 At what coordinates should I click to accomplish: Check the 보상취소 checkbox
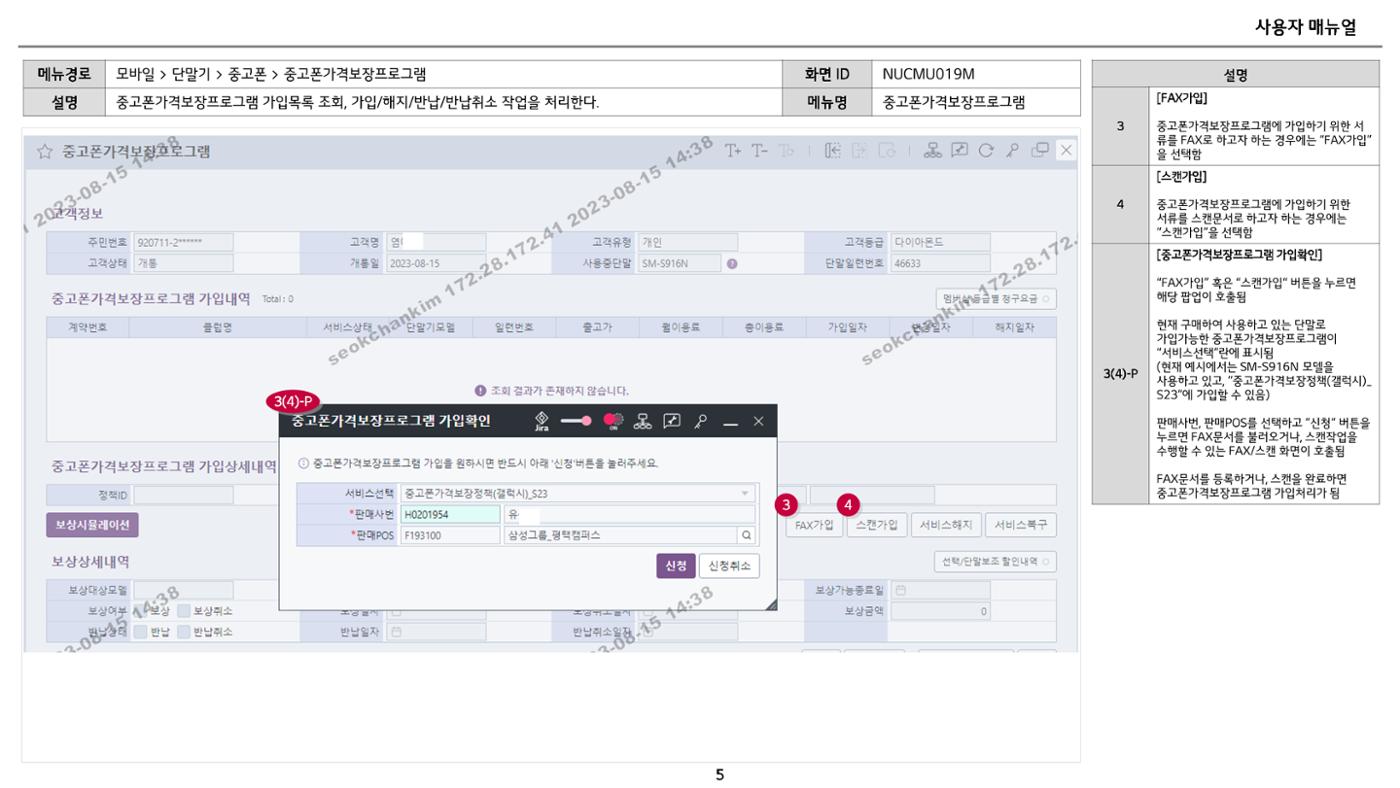183,611
